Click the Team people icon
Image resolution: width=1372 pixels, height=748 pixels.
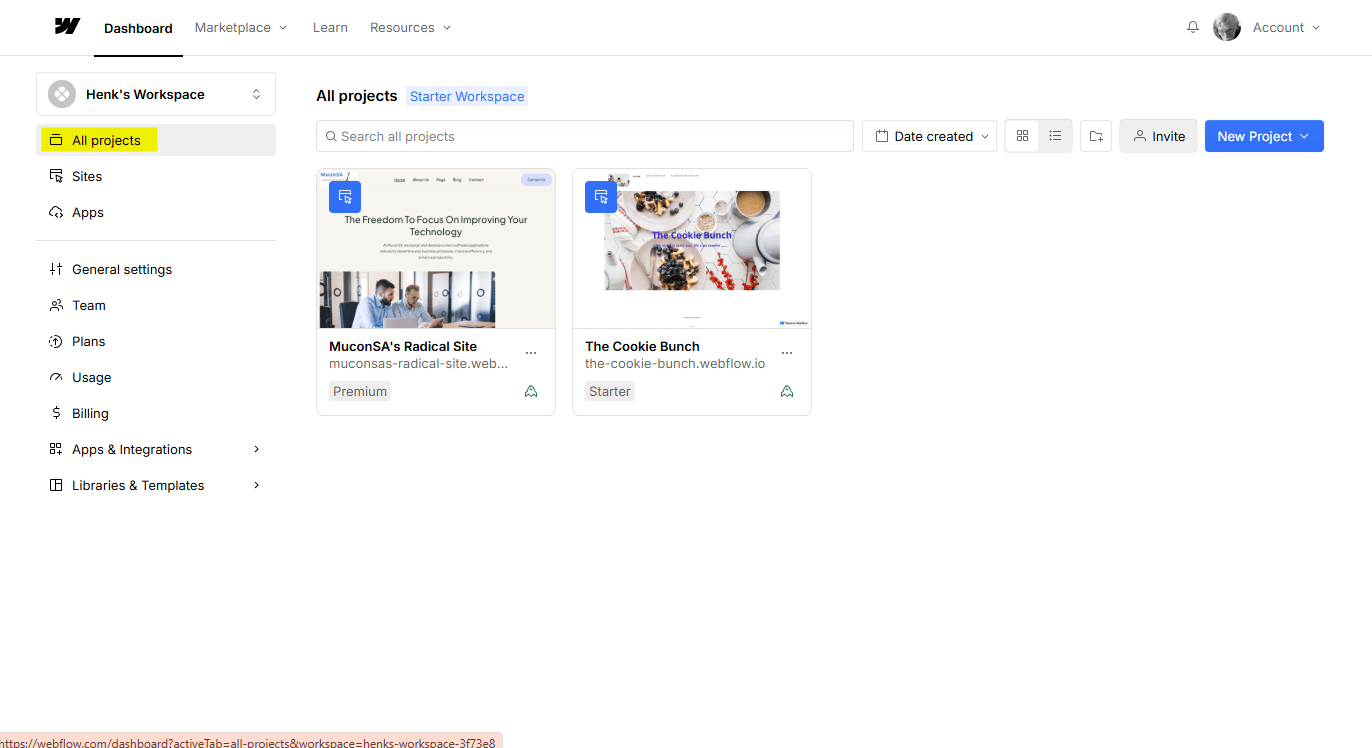click(x=56, y=305)
